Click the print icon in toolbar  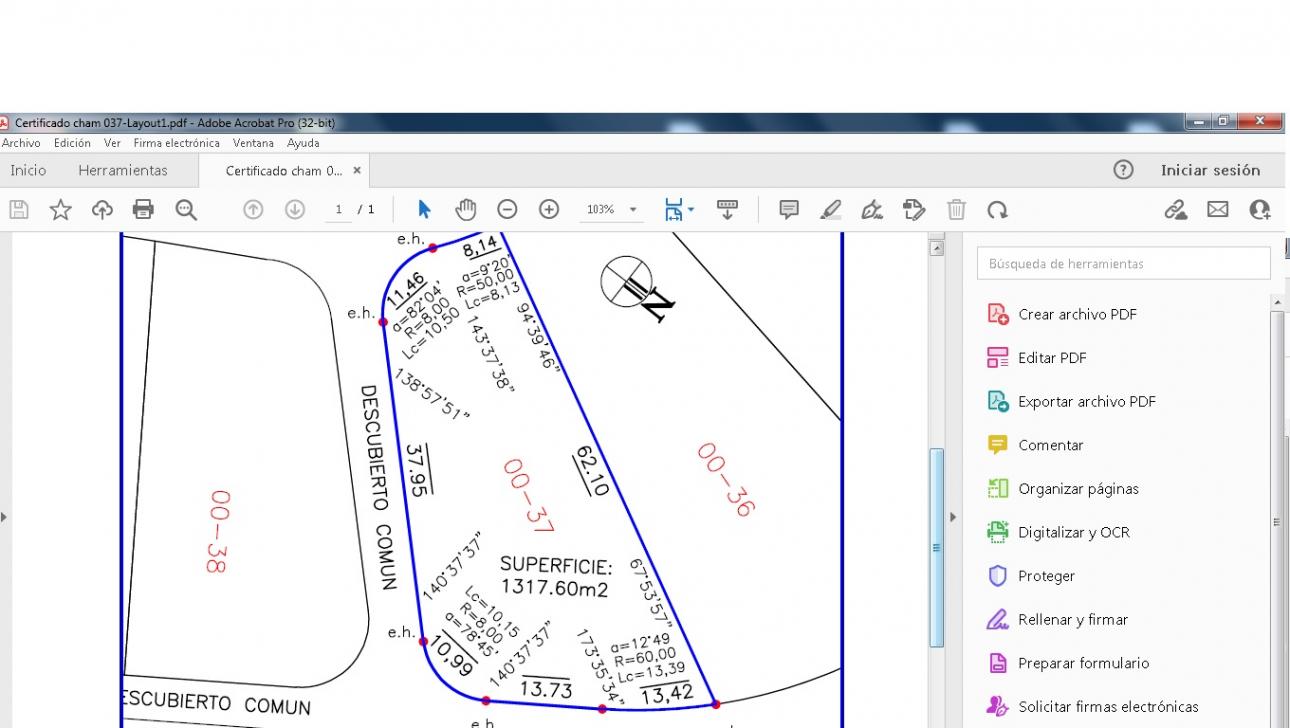click(144, 209)
